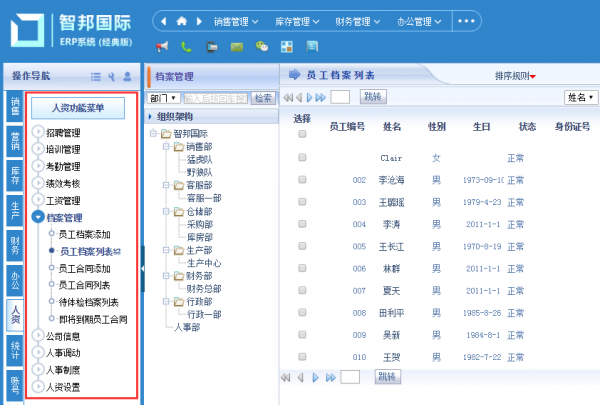Go to next page using top pager icon
The height and width of the screenshot is (405, 600).
click(x=310, y=98)
